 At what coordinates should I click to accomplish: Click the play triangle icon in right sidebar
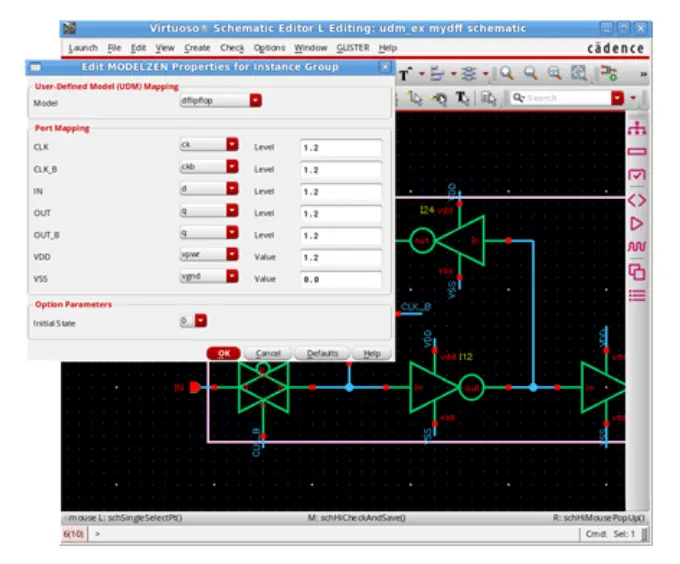tap(637, 224)
